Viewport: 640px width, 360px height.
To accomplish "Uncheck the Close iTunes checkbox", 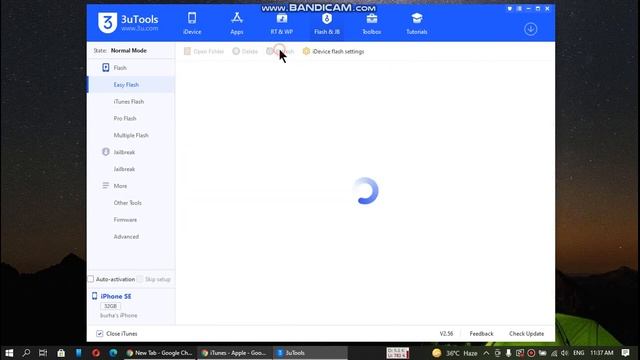I will [x=99, y=333].
